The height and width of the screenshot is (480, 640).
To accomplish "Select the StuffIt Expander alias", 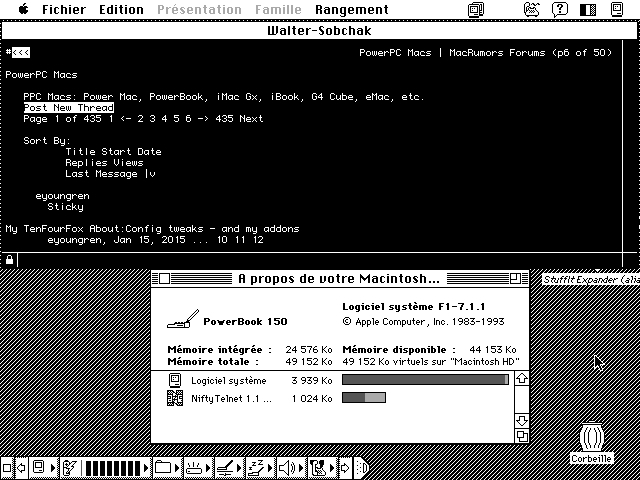I will [x=591, y=280].
